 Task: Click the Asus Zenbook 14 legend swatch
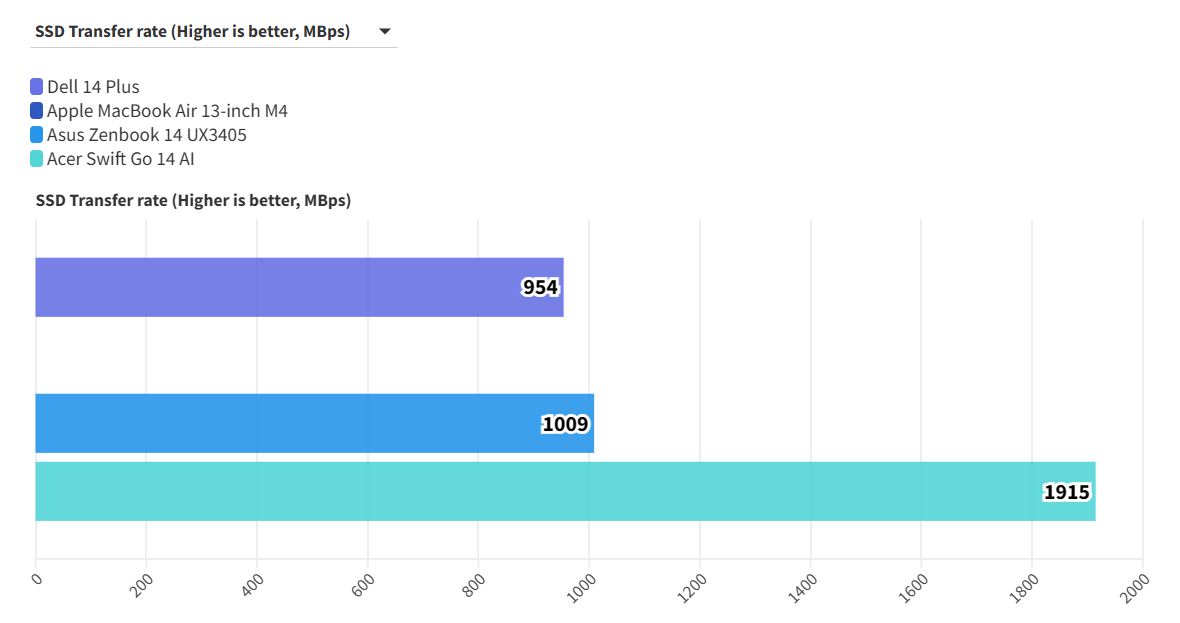pyautogui.click(x=37, y=135)
